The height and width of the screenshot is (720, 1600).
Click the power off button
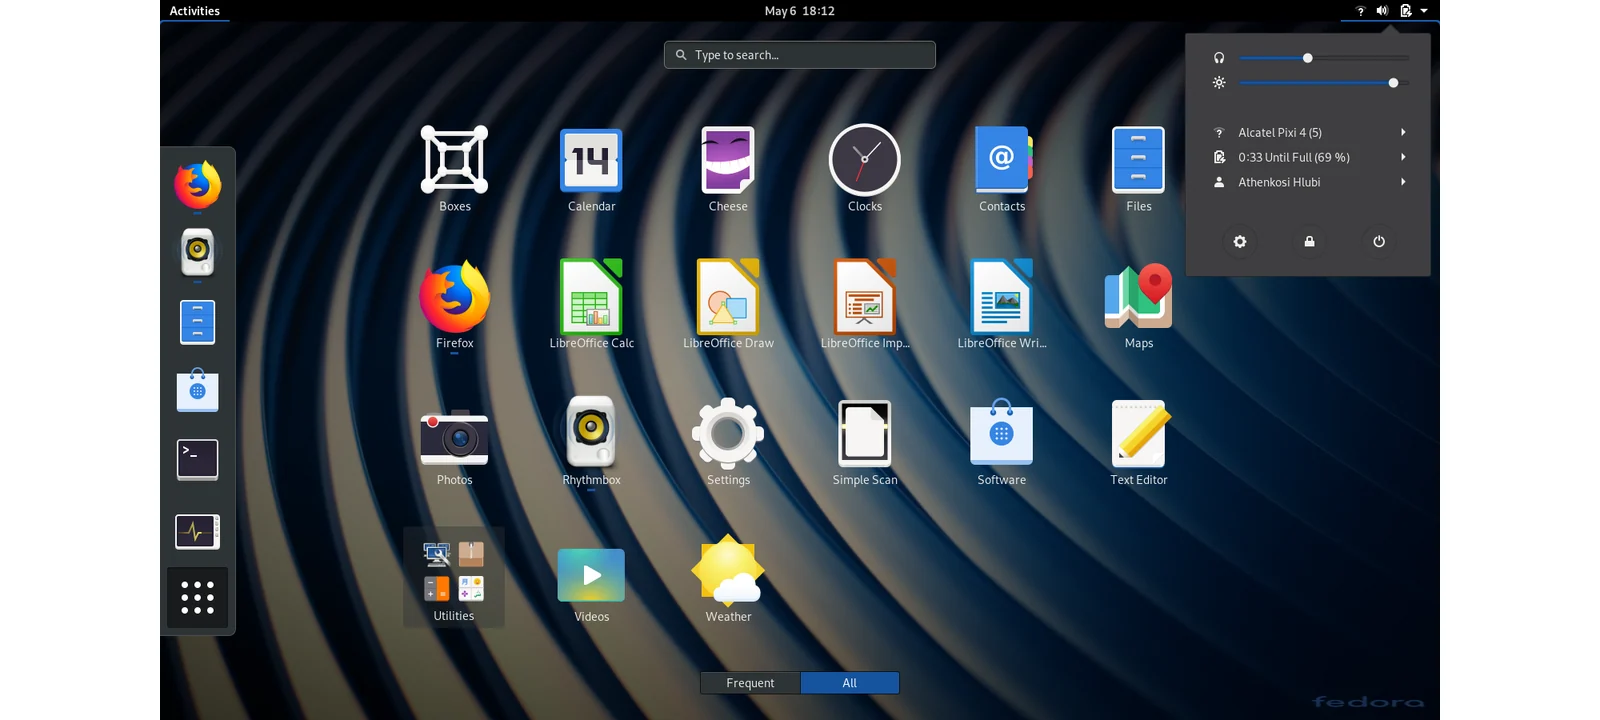click(x=1379, y=242)
